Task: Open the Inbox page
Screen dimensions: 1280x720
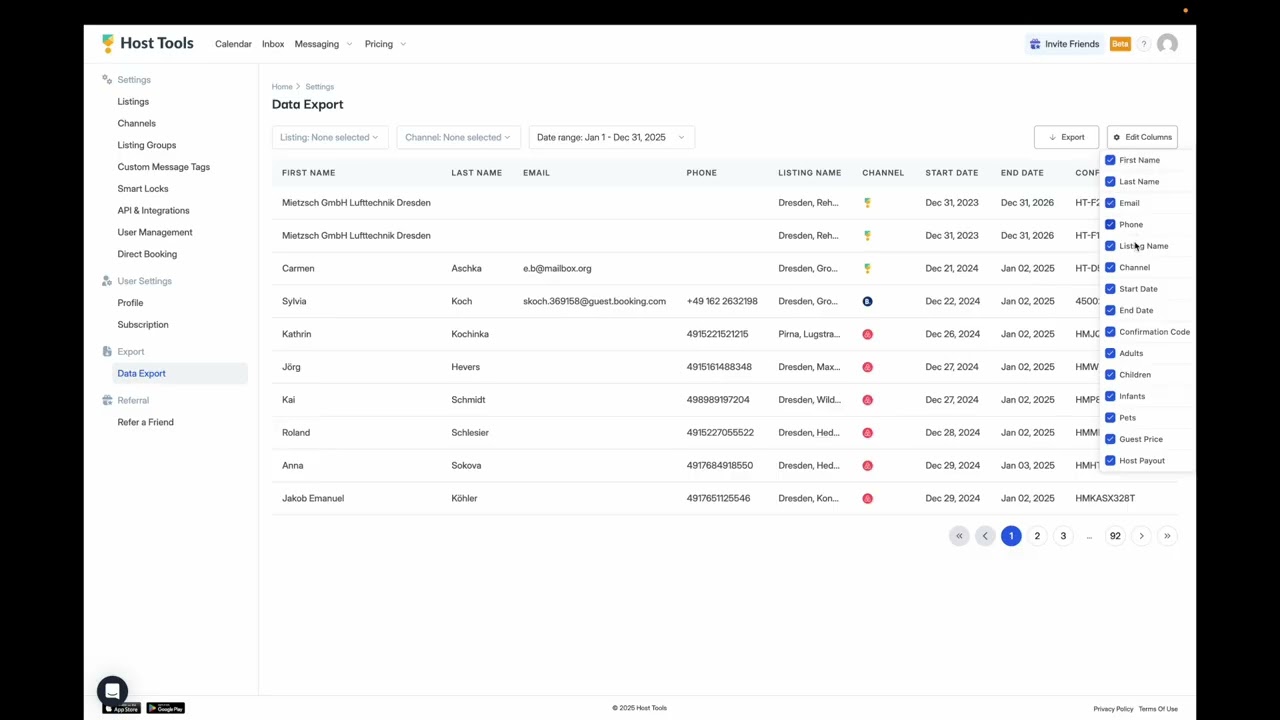Action: coord(273,44)
